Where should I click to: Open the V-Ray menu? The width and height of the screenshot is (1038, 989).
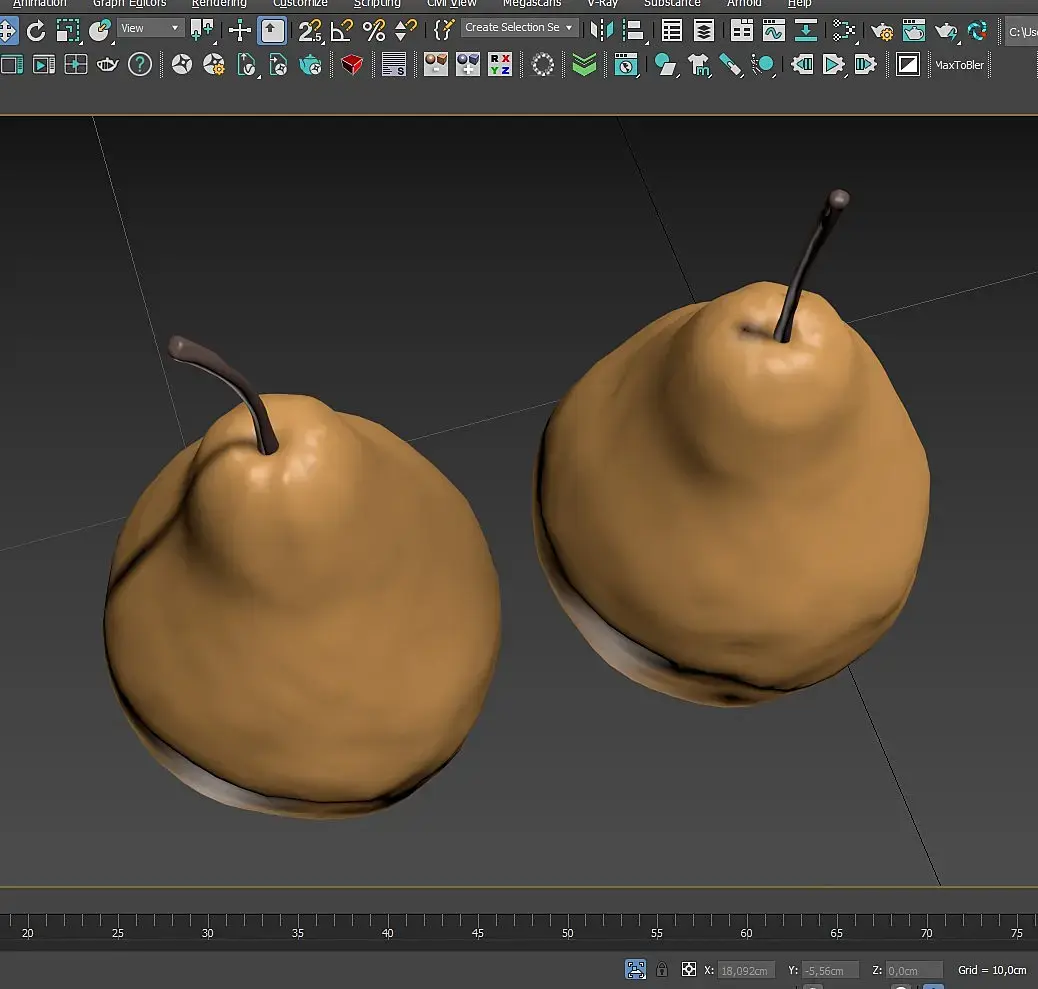click(602, 4)
